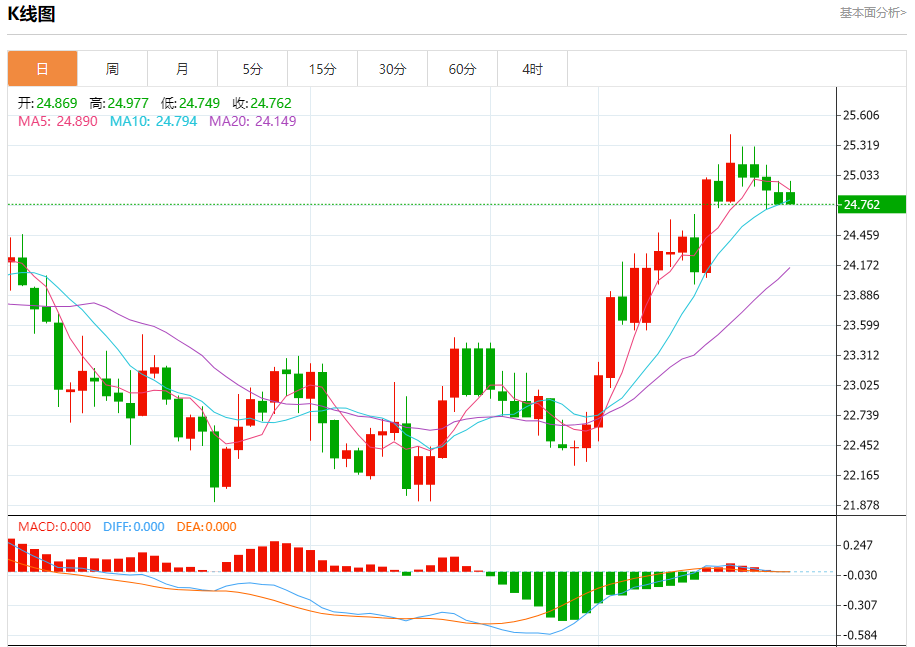Viewport: 915px width, 647px height.
Task: Click the MA5 24.890 indicator label
Action: coord(58,121)
